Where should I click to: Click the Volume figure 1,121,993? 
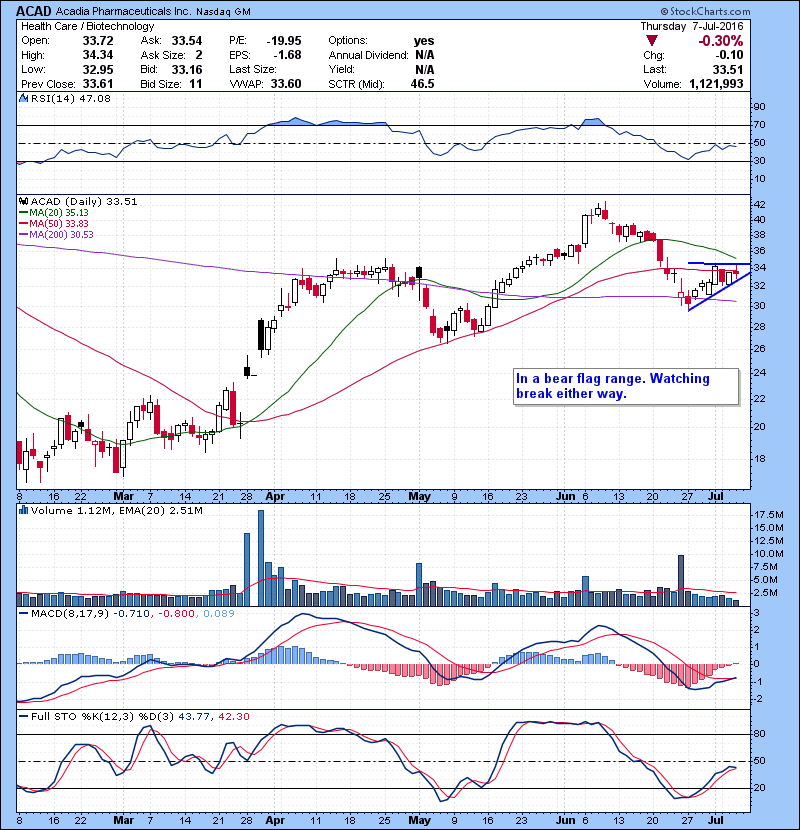(716, 84)
